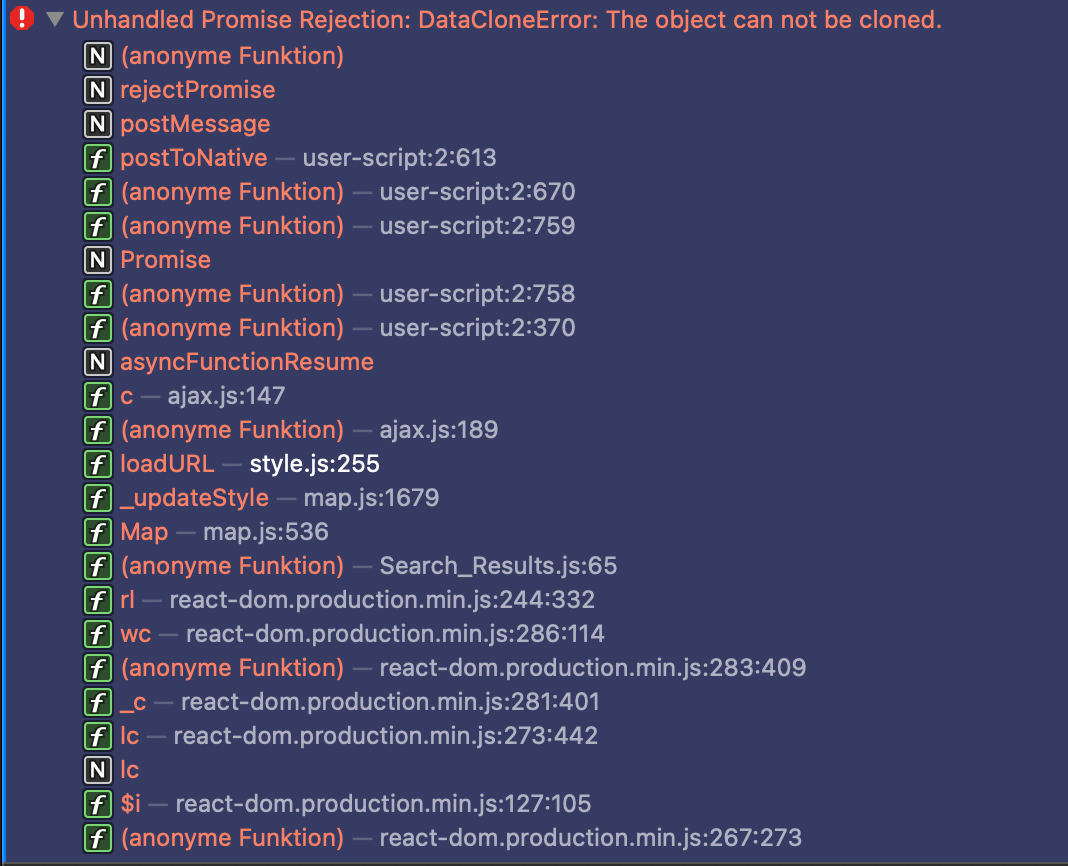
Task: Select the loadURL function name
Action: tap(167, 464)
